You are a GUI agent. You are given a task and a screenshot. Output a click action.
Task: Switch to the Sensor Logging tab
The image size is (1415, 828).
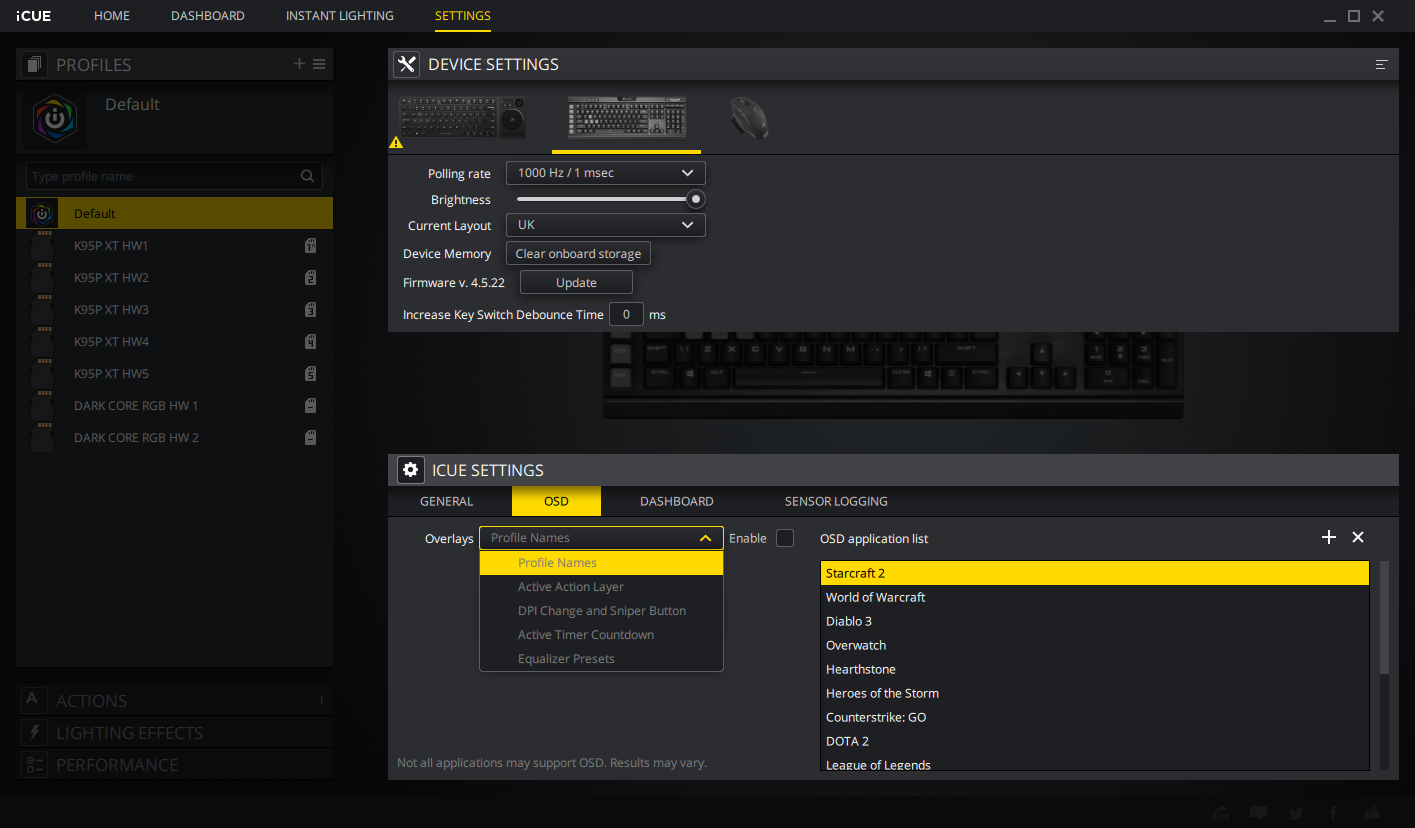835,501
